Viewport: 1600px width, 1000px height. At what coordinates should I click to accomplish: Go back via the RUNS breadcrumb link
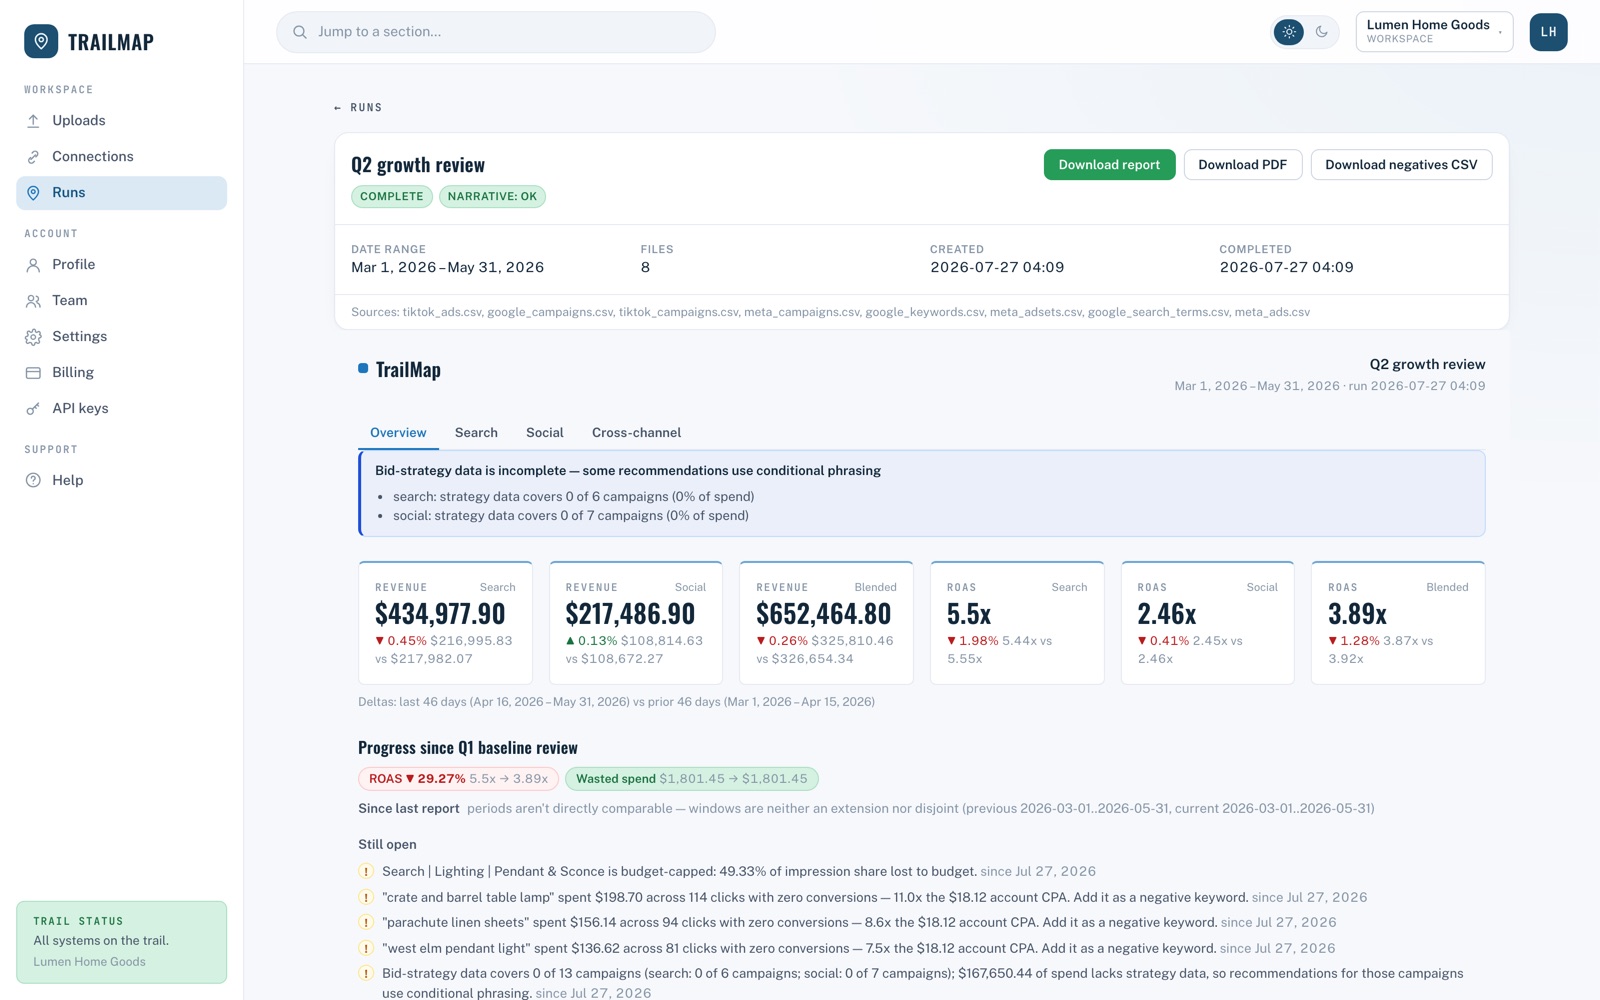tap(358, 108)
